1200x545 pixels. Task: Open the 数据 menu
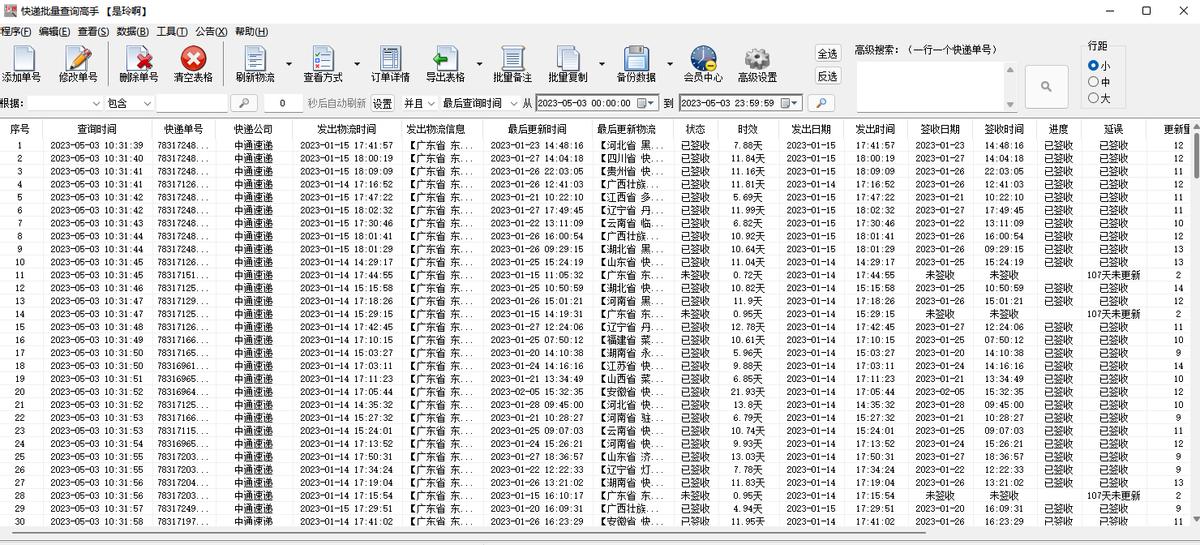pyautogui.click(x=133, y=32)
